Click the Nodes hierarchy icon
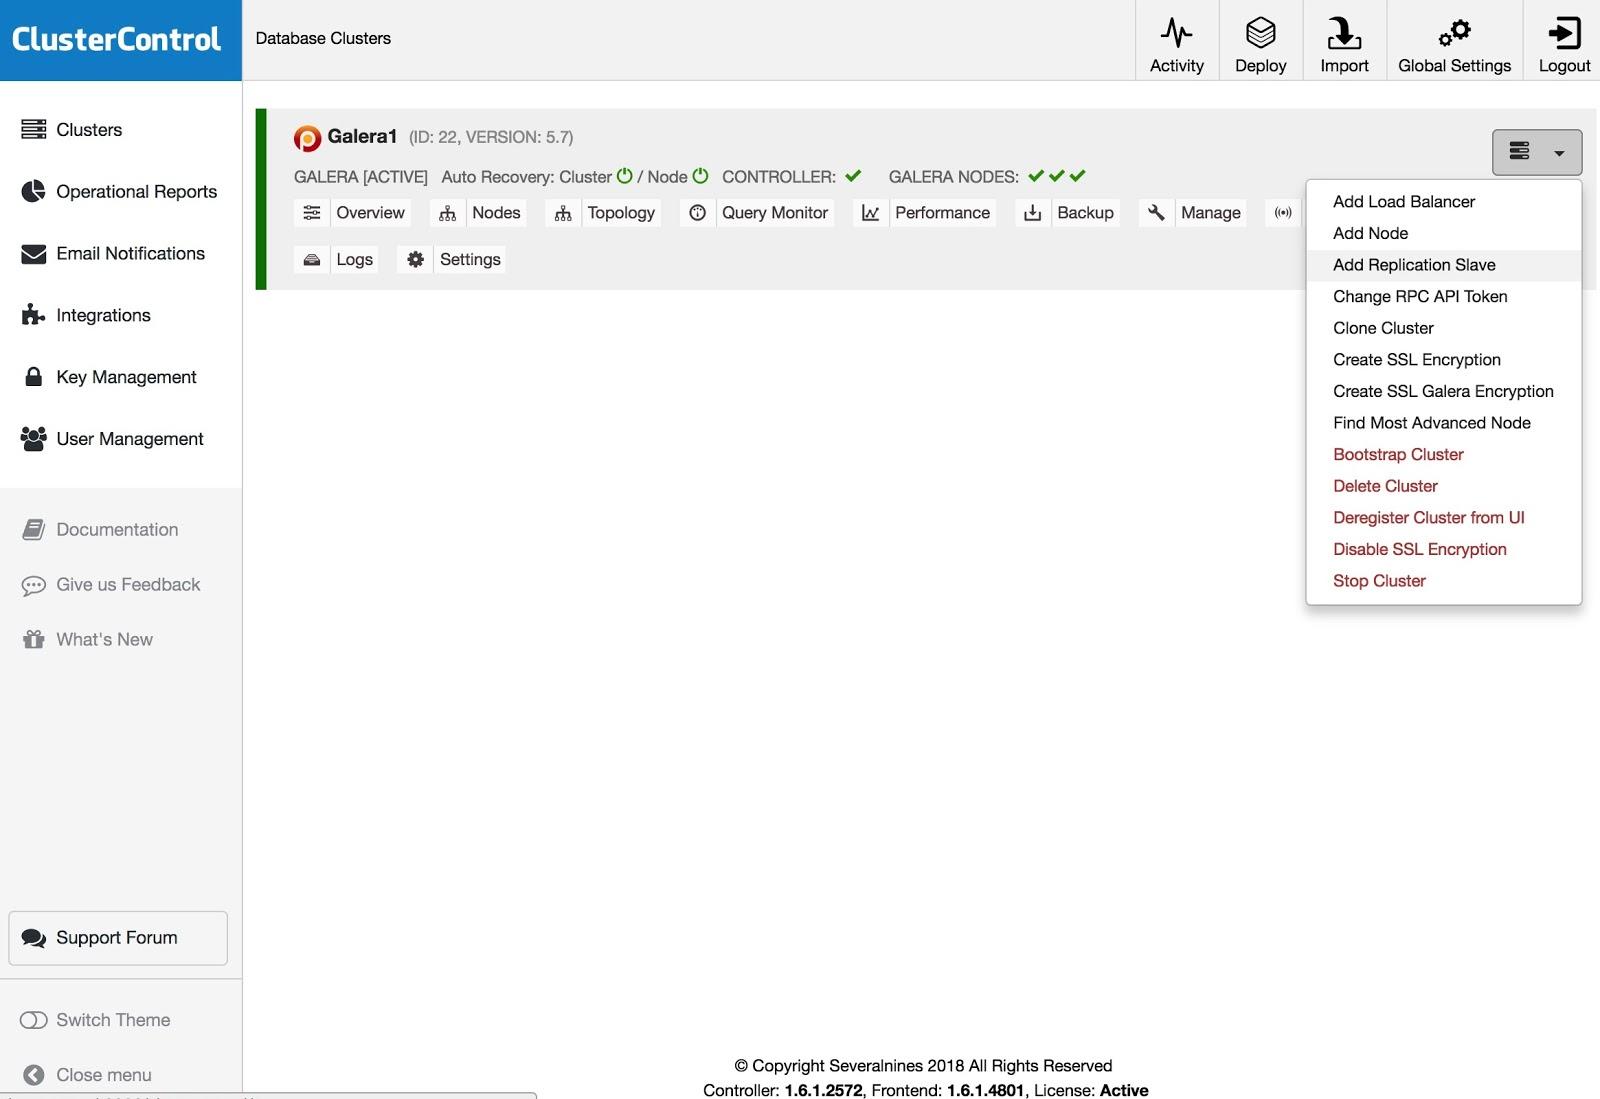This screenshot has width=1600, height=1099. [447, 213]
